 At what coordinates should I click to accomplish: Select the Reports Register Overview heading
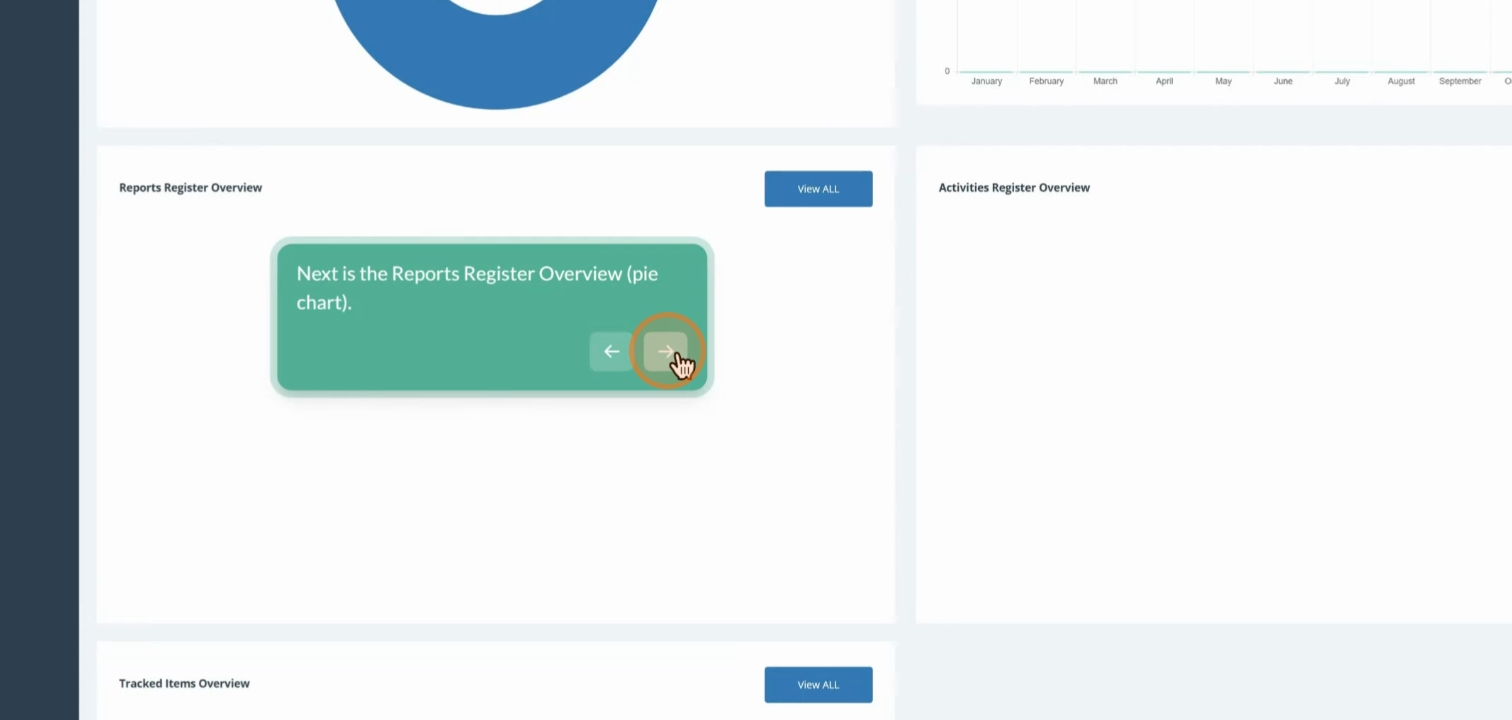pos(190,187)
